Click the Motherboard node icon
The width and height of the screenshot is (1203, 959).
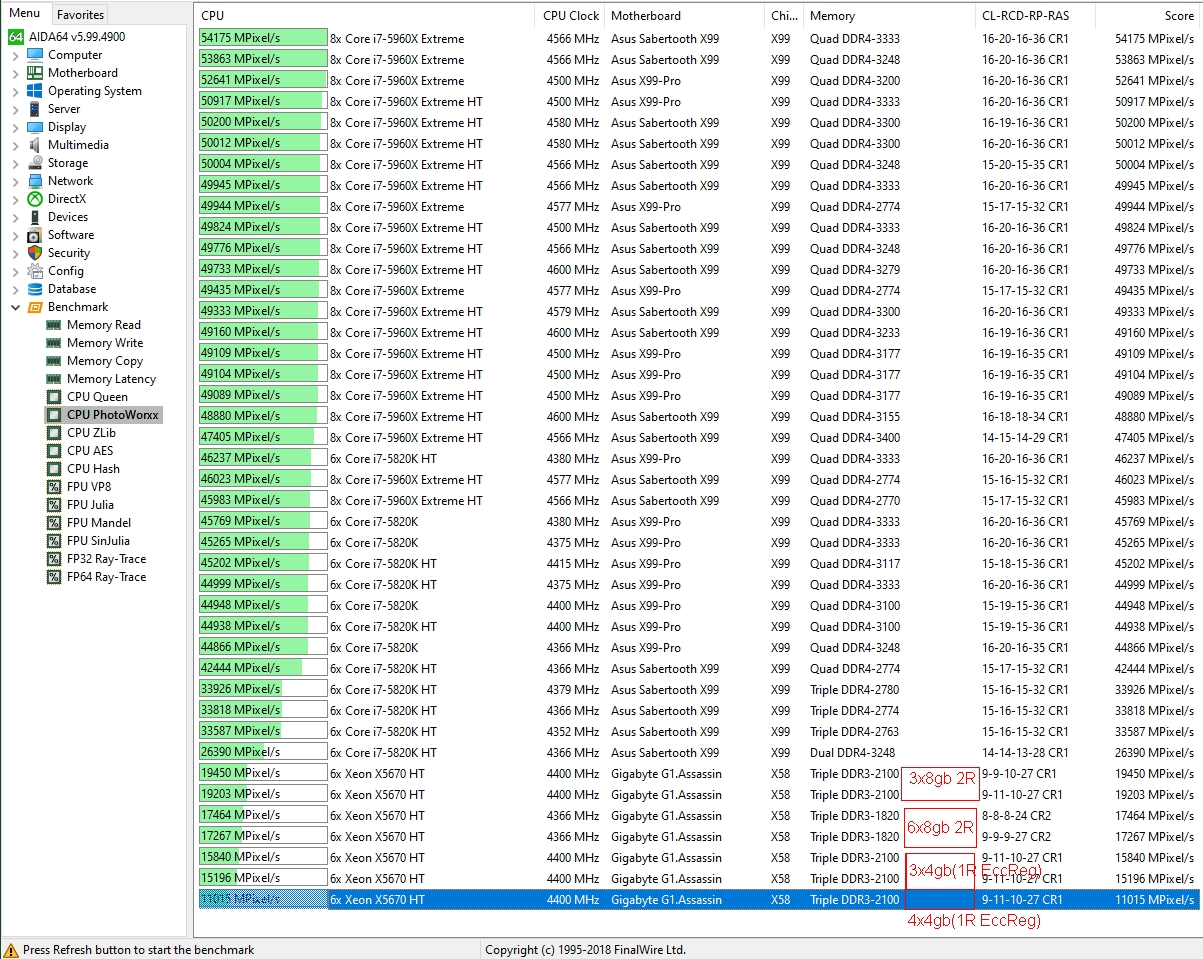(35, 73)
